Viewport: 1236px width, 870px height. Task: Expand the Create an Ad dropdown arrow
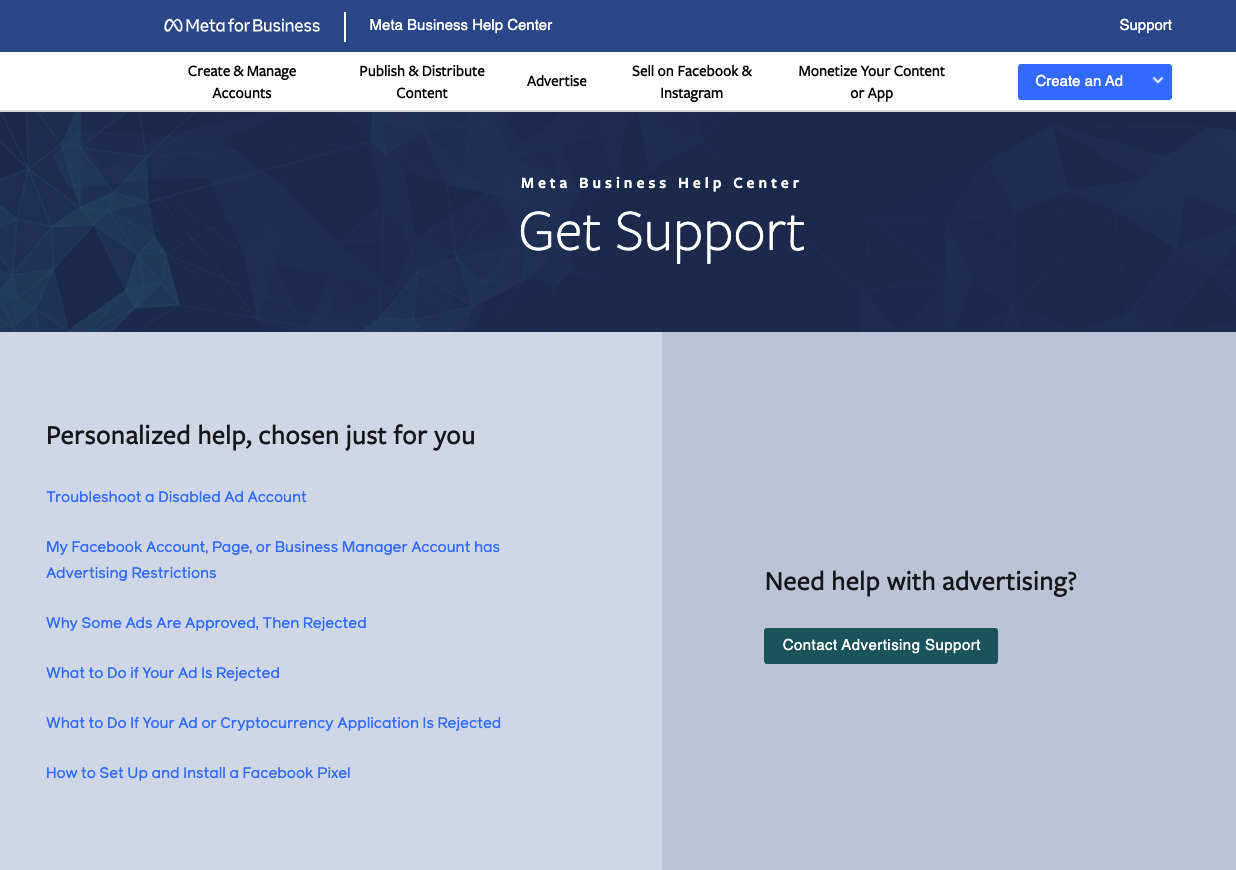pos(1157,81)
